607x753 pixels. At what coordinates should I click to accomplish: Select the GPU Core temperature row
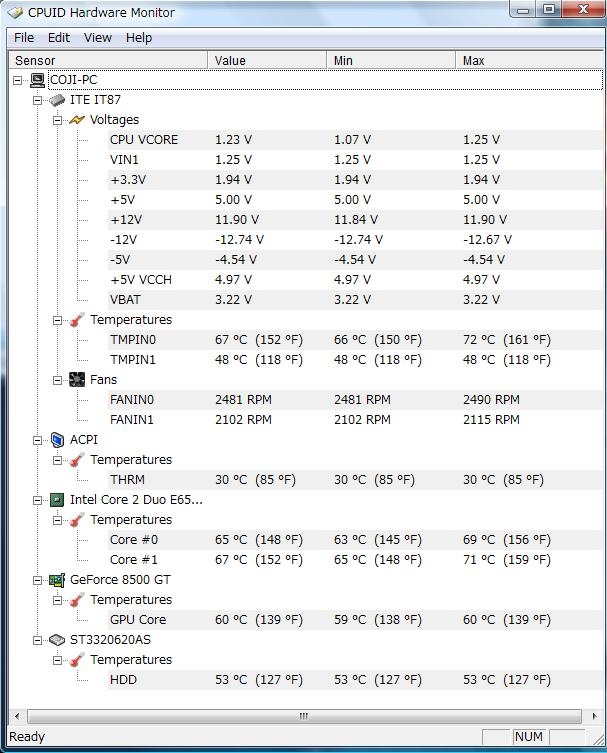138,620
